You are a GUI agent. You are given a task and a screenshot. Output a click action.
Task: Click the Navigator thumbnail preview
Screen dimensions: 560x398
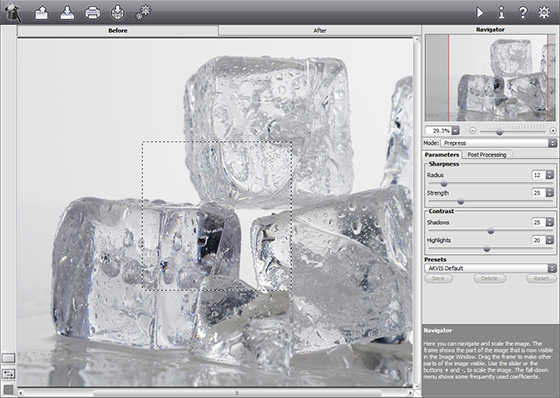point(490,78)
